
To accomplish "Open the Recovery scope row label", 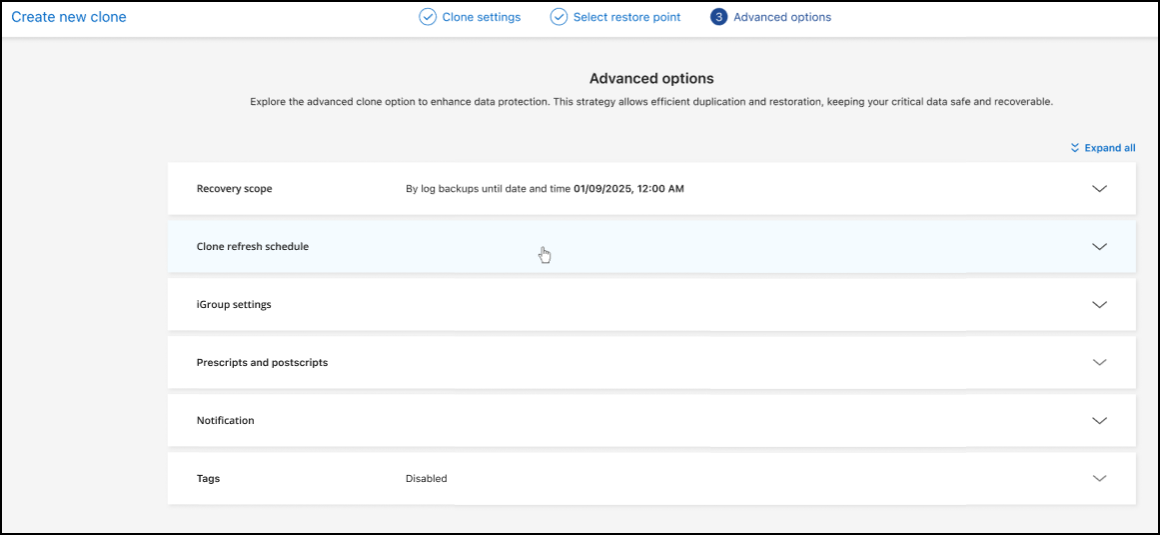I will pos(234,189).
